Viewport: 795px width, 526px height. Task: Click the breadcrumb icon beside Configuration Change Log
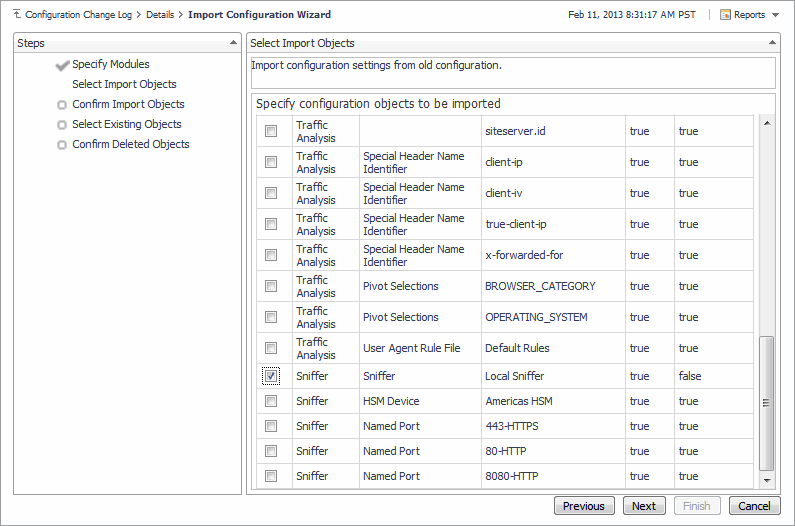tap(17, 15)
